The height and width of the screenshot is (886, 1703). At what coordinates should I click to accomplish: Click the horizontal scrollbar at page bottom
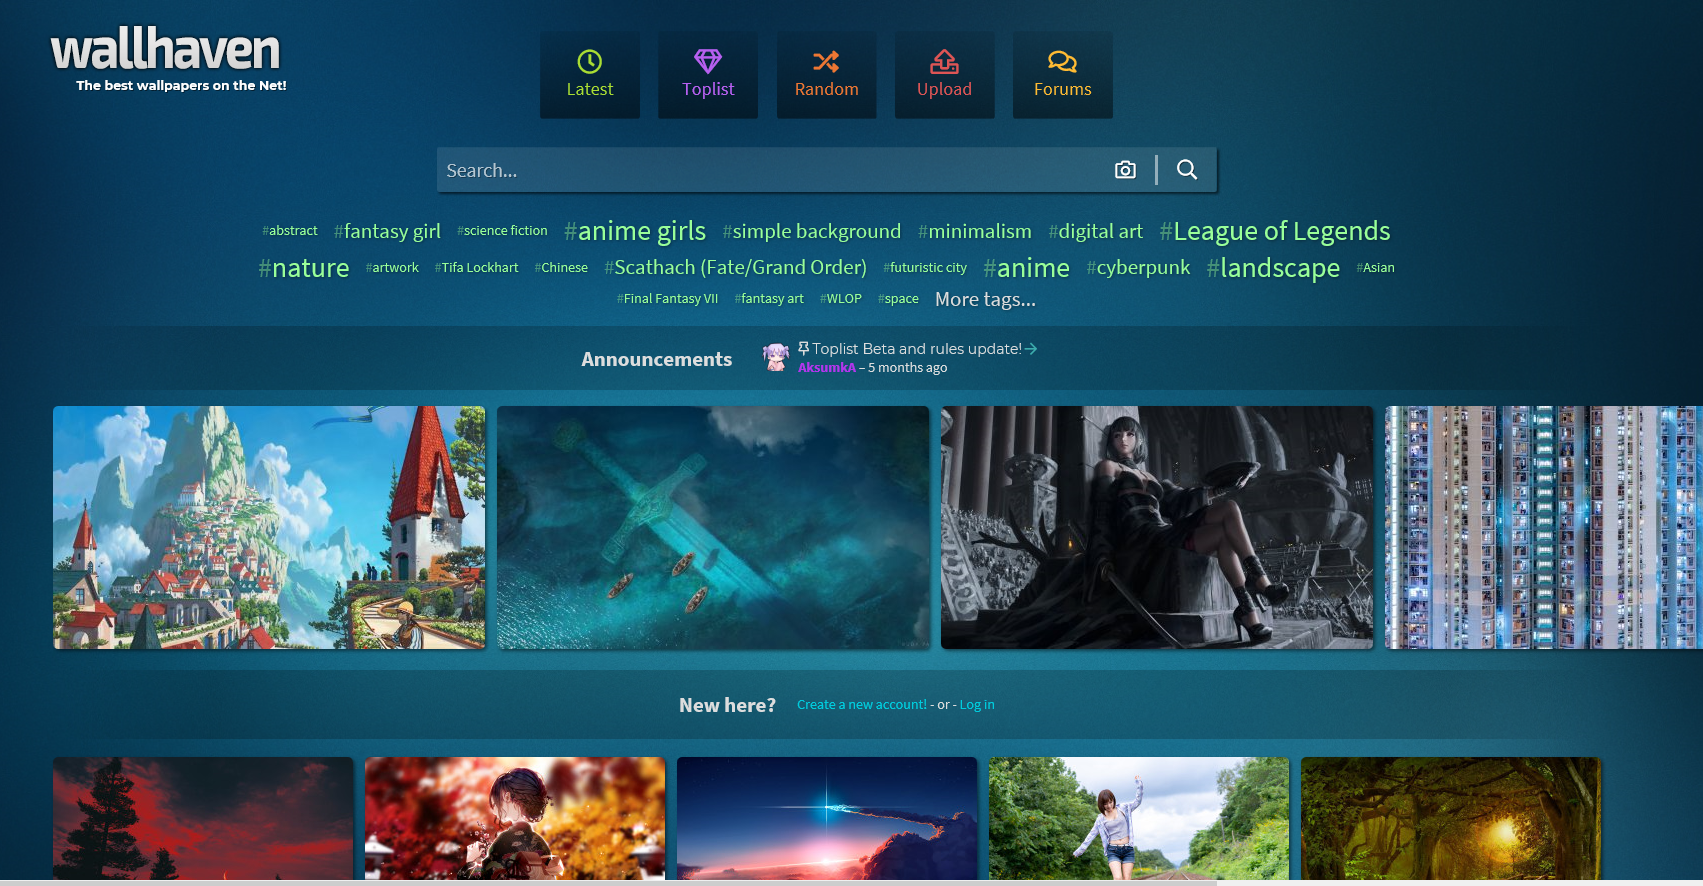[608, 883]
